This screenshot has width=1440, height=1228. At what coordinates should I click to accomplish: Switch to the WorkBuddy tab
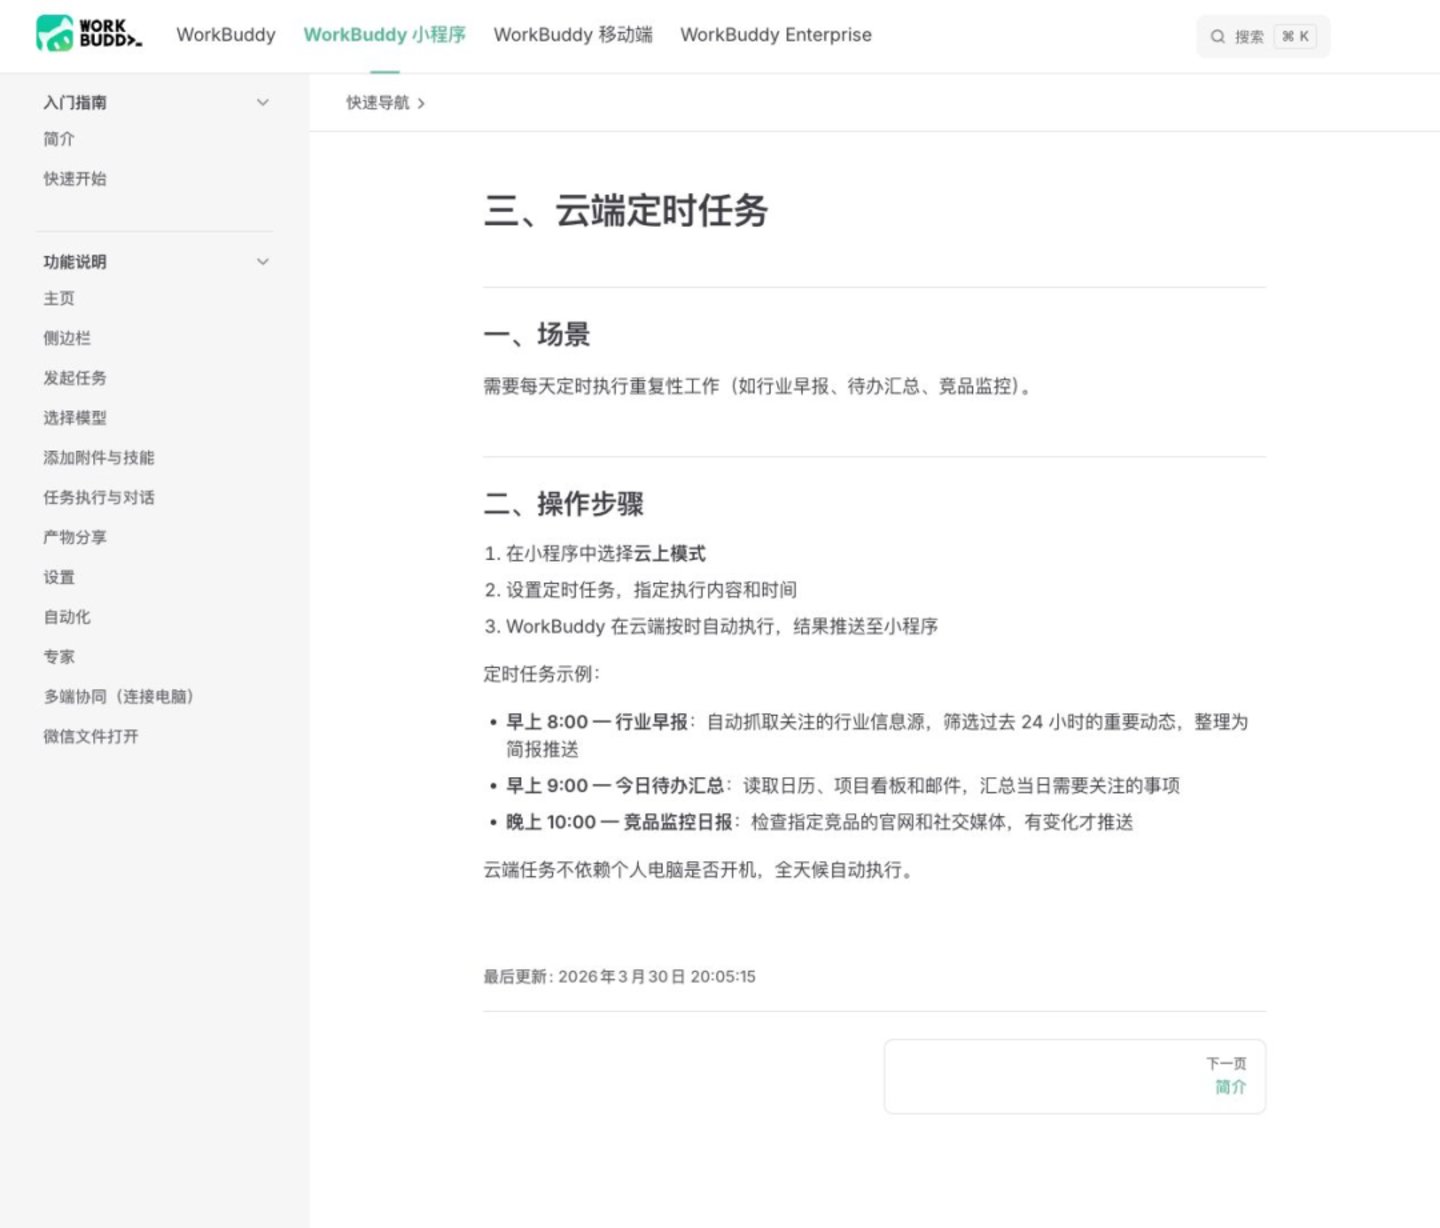226,35
